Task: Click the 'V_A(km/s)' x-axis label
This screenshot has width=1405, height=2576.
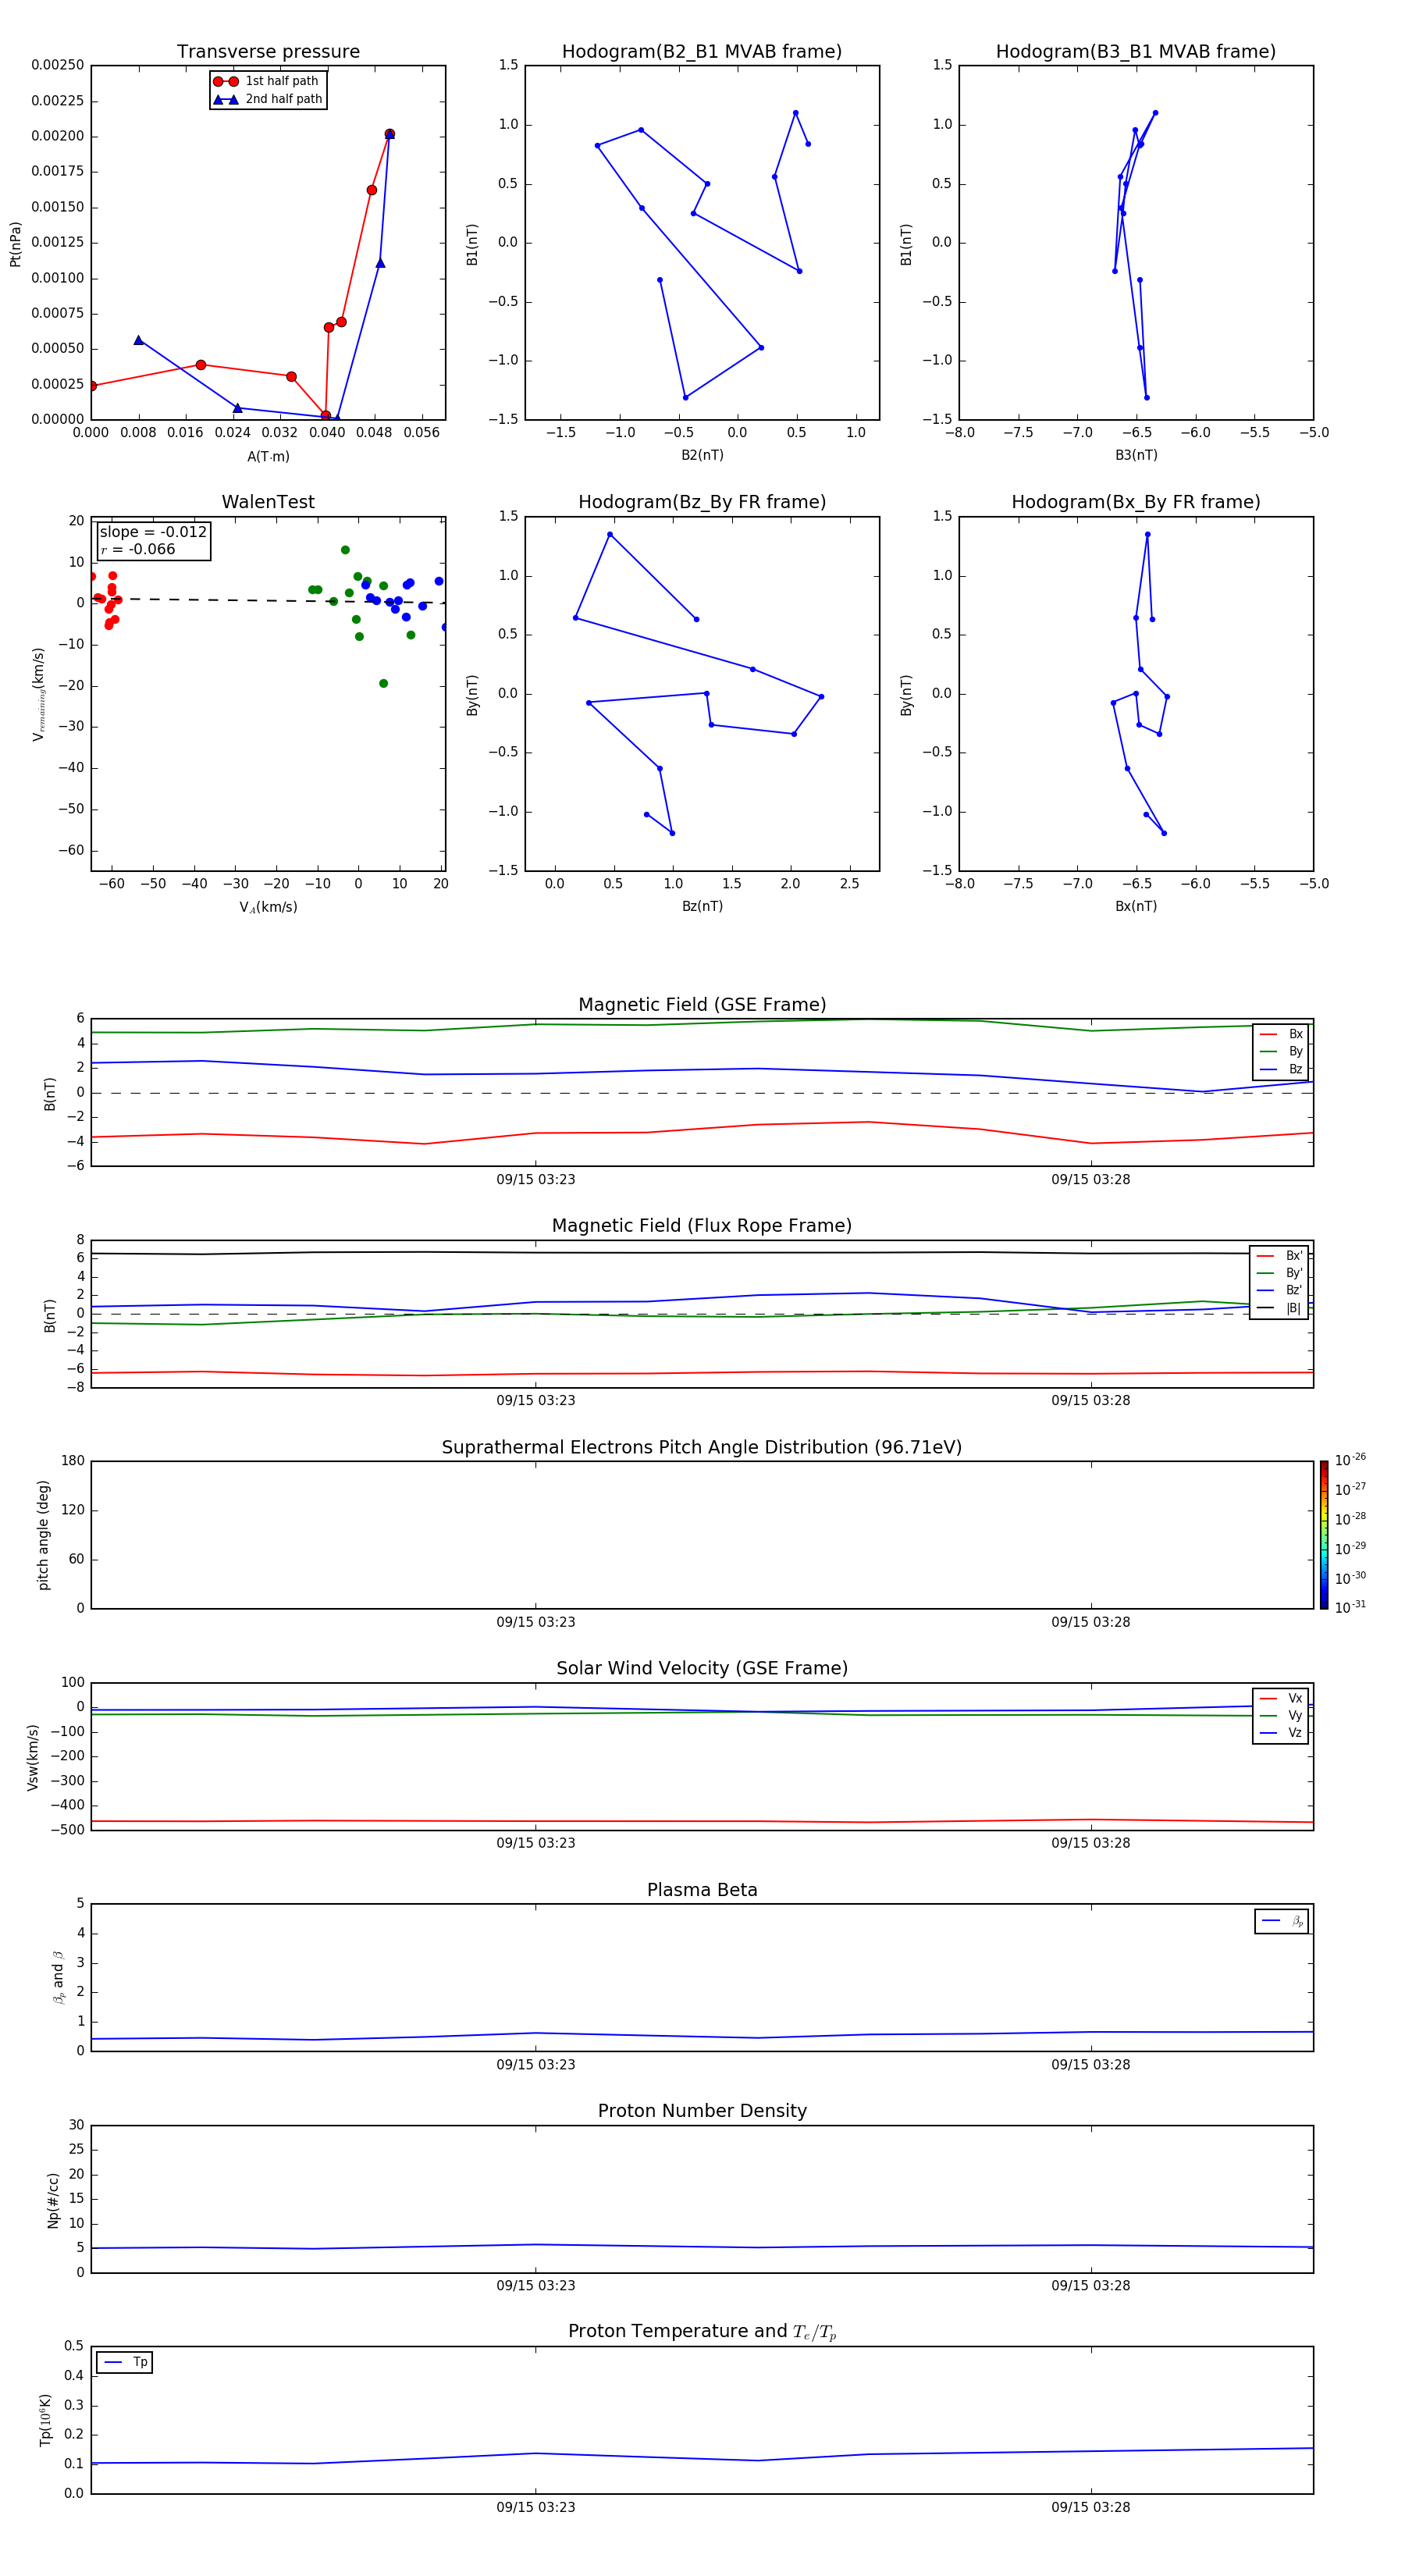Action: click(x=268, y=907)
